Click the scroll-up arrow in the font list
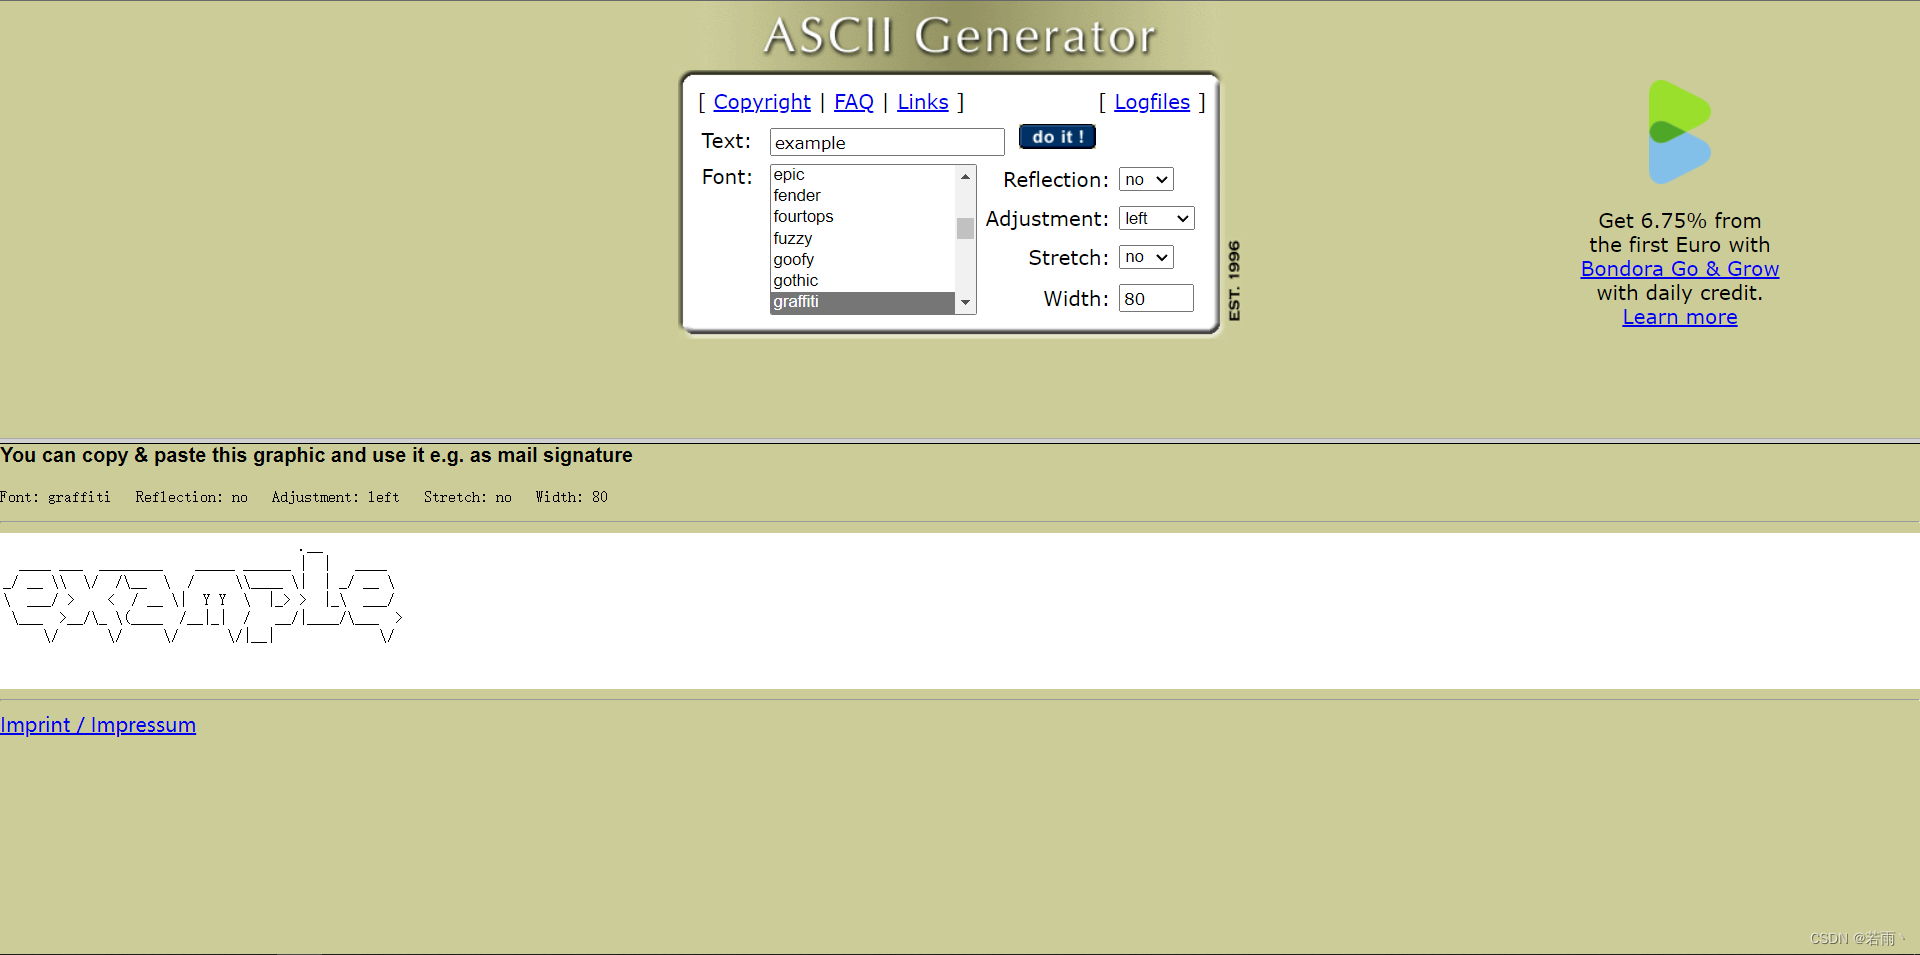 coord(964,176)
